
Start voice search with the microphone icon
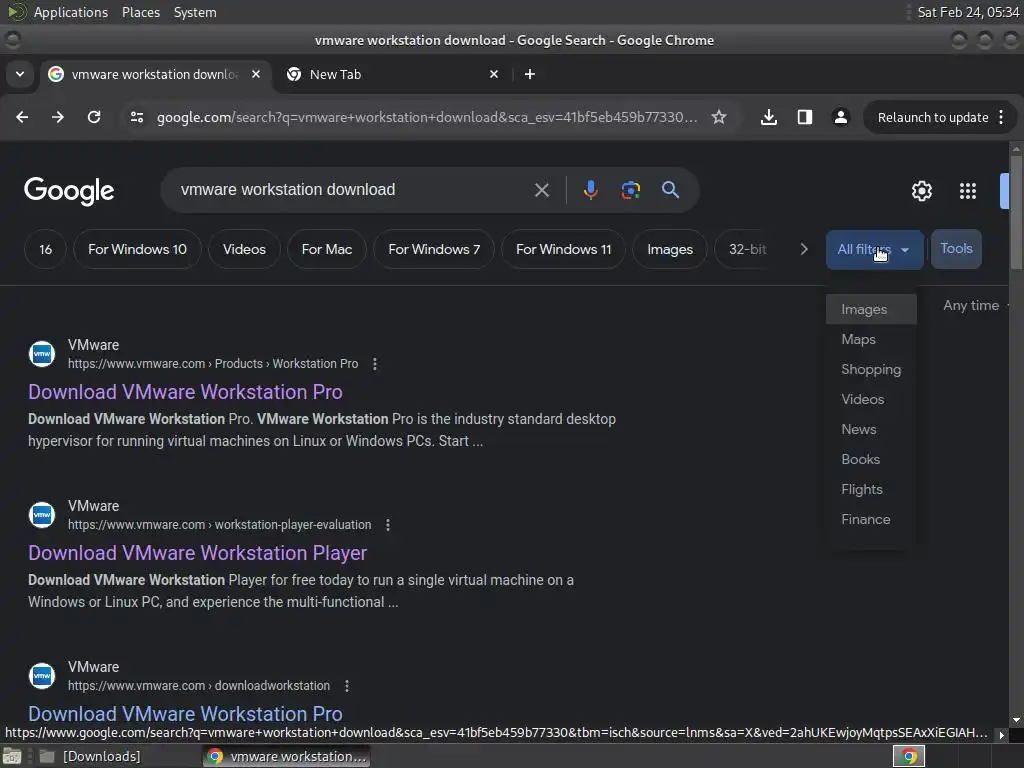(x=590, y=190)
